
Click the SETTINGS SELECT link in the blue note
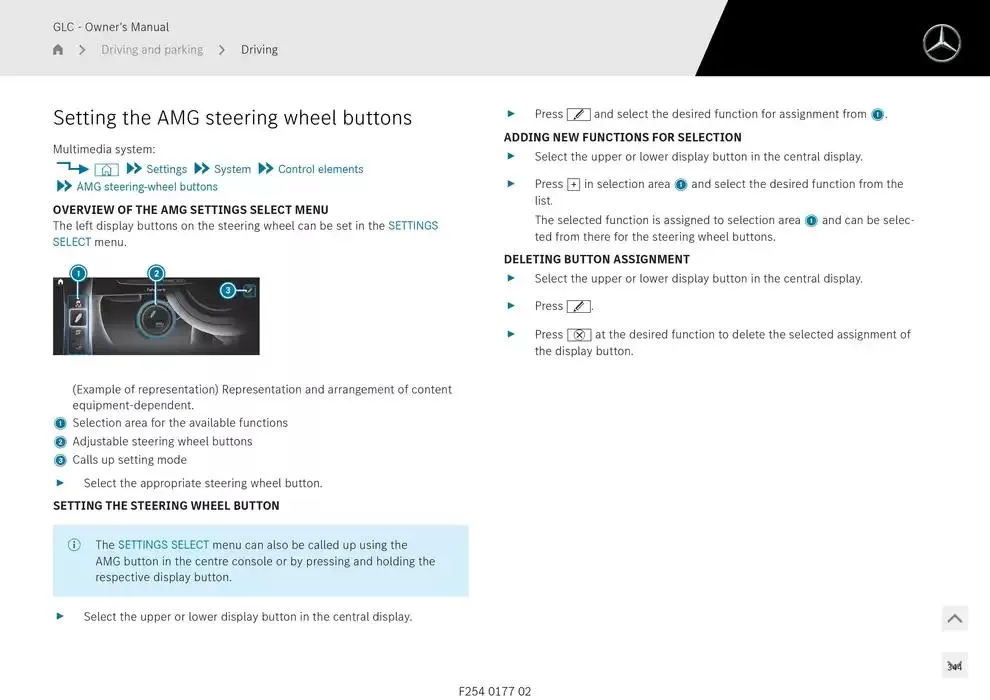(163, 545)
